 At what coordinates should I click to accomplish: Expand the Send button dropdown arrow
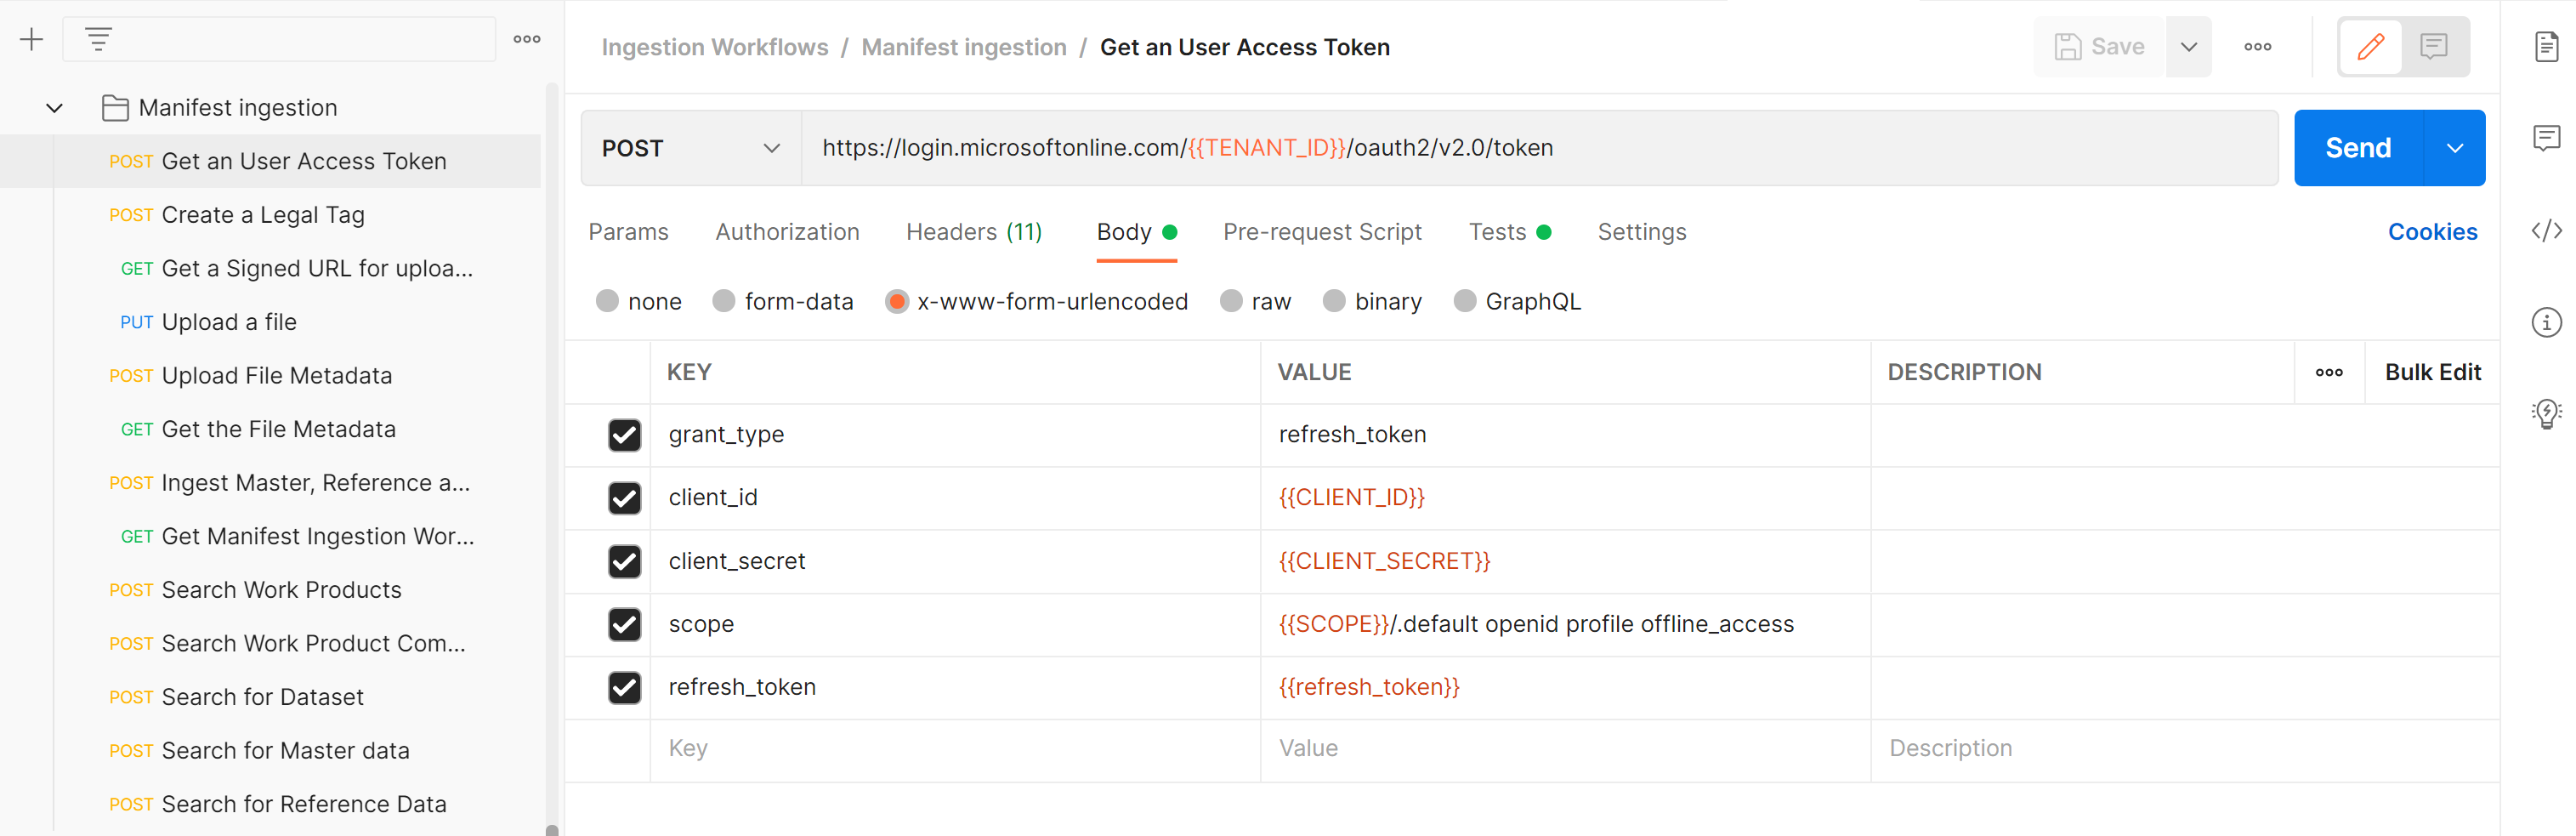click(x=2454, y=148)
